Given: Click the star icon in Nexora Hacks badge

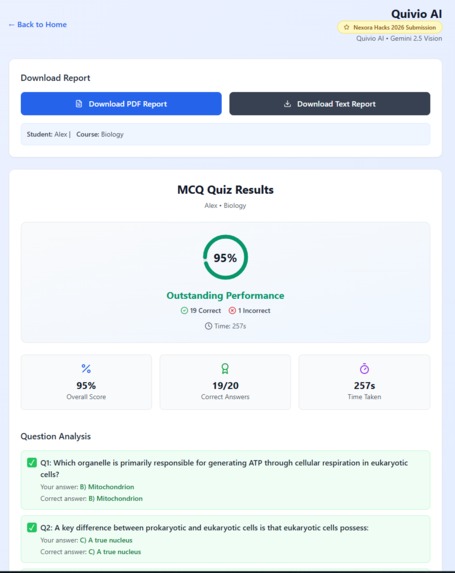Looking at the screenshot, I should point(346,27).
